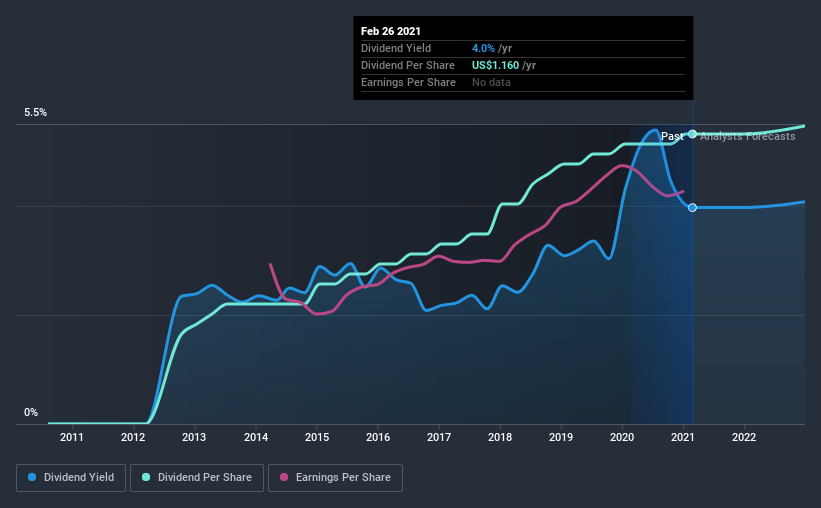Click the 2020 x-axis year label

click(x=622, y=437)
